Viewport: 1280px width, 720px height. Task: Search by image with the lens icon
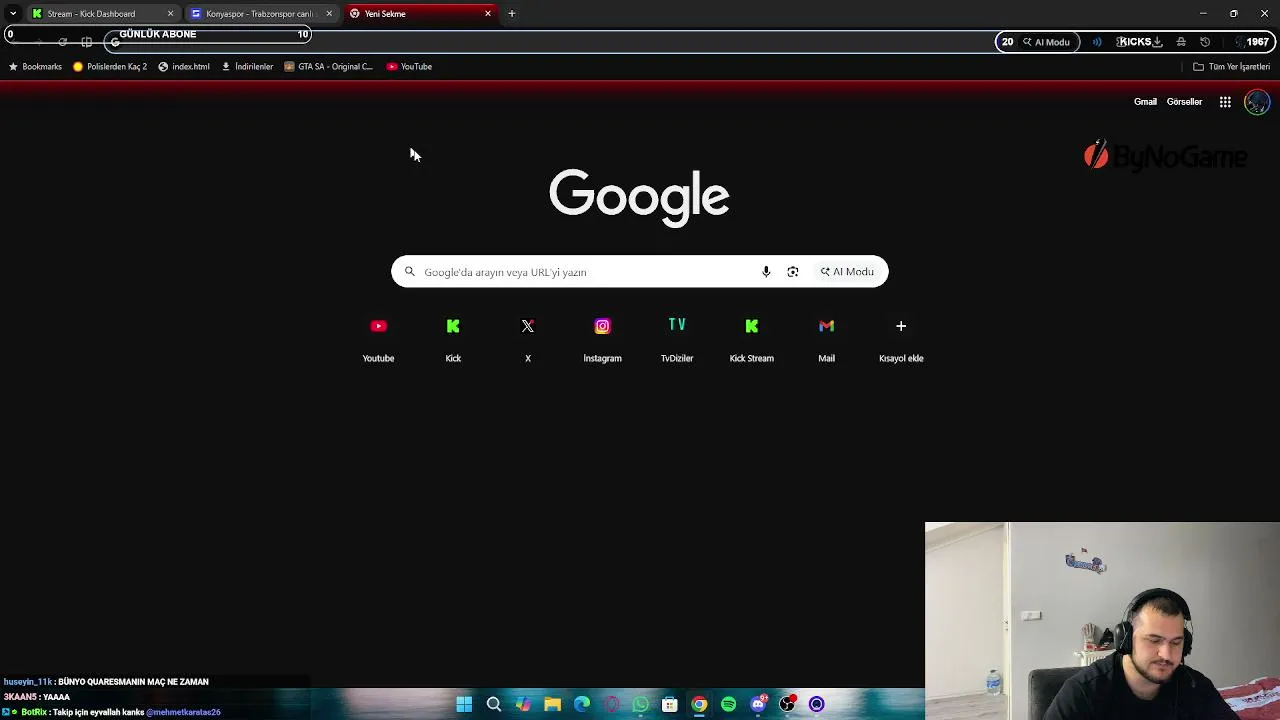coord(793,272)
